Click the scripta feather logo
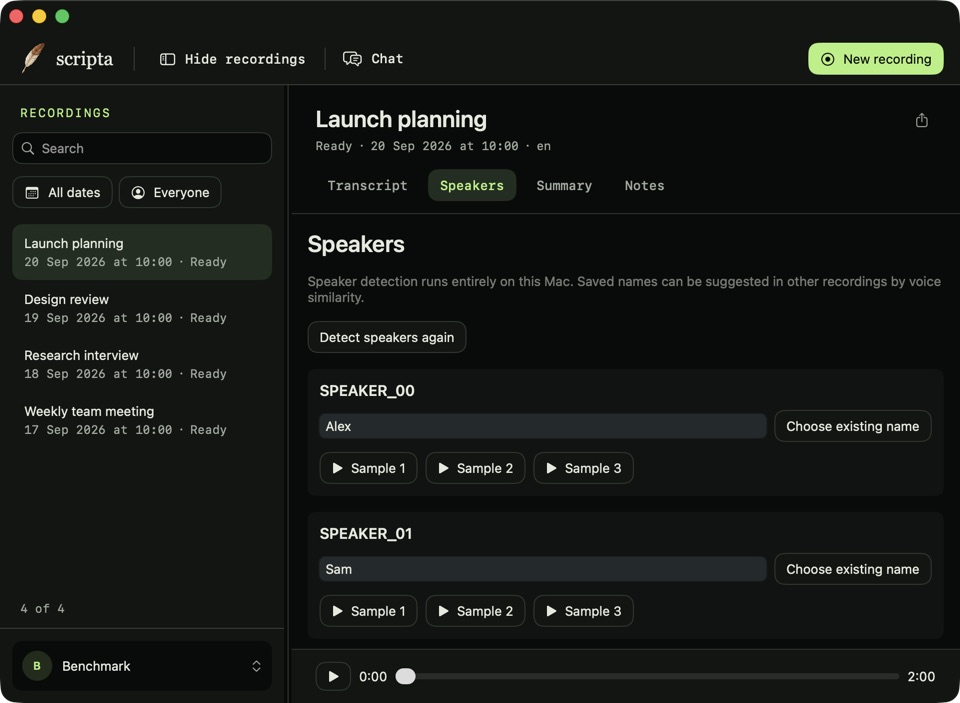This screenshot has width=960, height=703. click(x=33, y=58)
